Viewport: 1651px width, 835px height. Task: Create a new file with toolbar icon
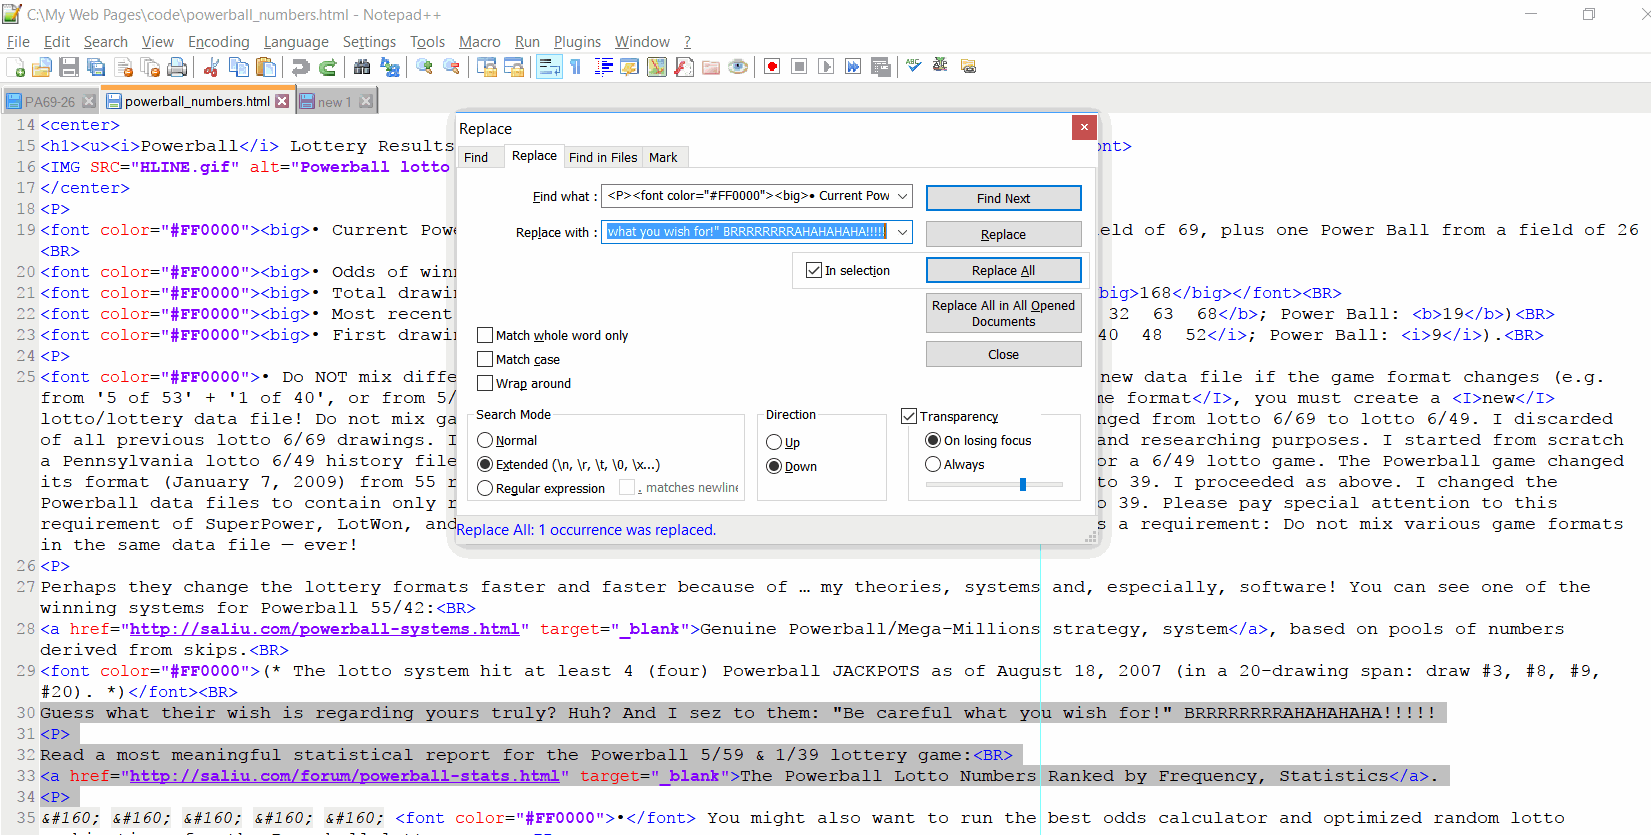[16, 67]
